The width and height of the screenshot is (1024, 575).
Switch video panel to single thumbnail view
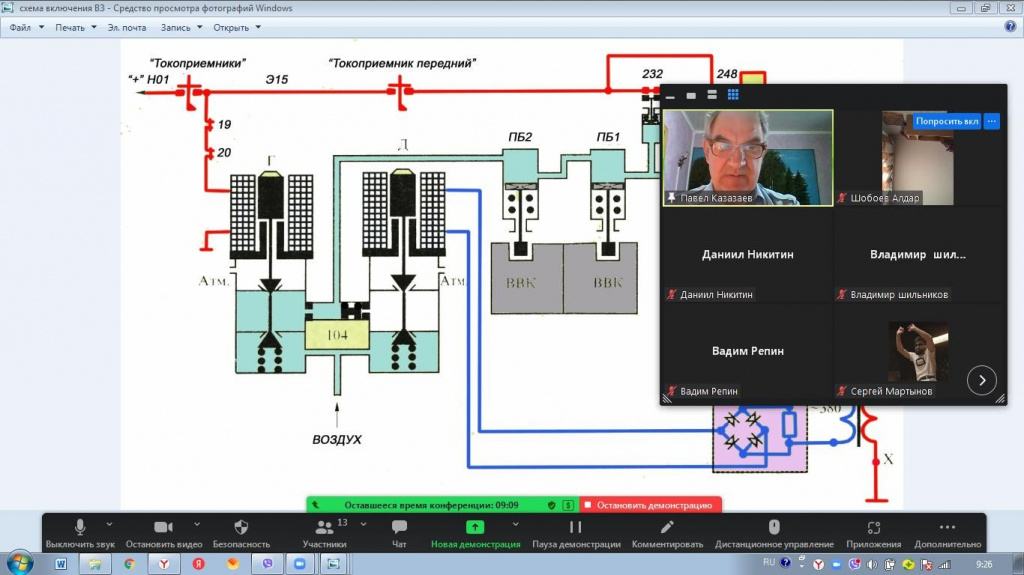click(691, 95)
